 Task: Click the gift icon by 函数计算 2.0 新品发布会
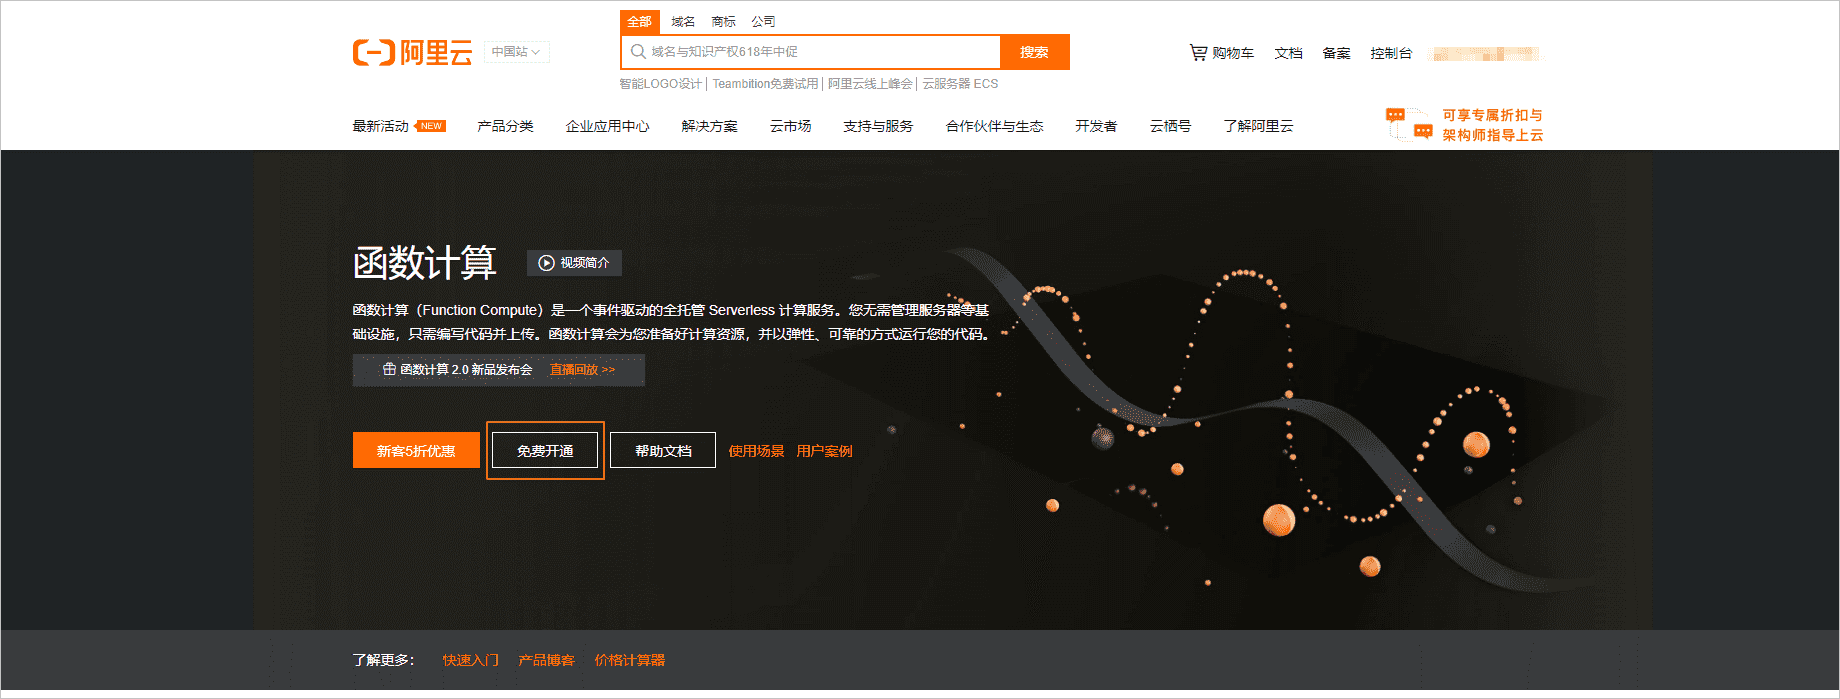389,370
